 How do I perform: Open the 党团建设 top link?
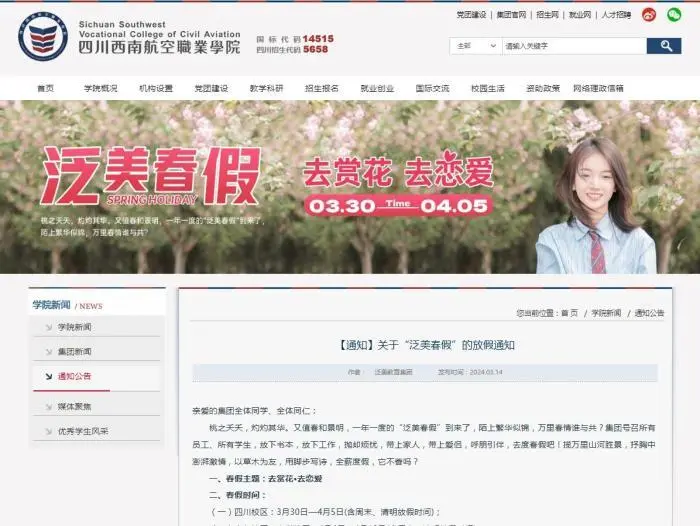coord(471,15)
